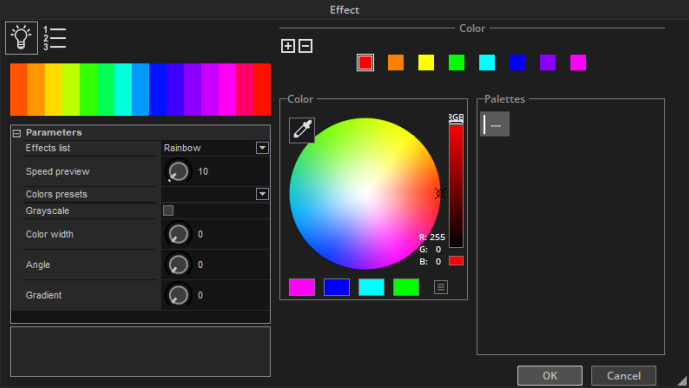Click the Color width value 0
Screen dimensions: 689x388
200,235
